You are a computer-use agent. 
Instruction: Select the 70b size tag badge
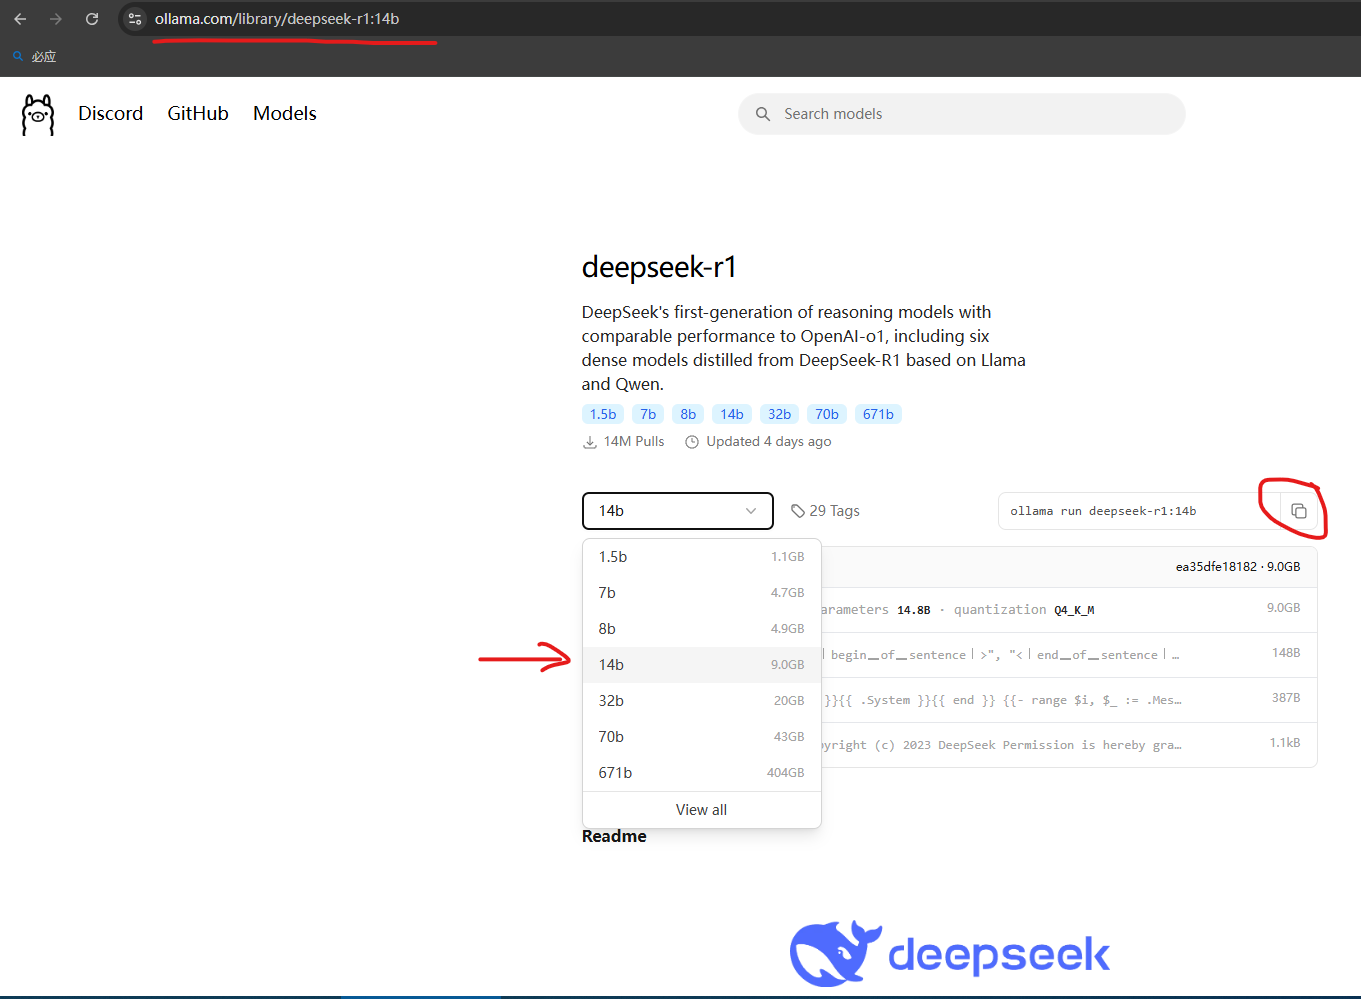[x=827, y=414]
